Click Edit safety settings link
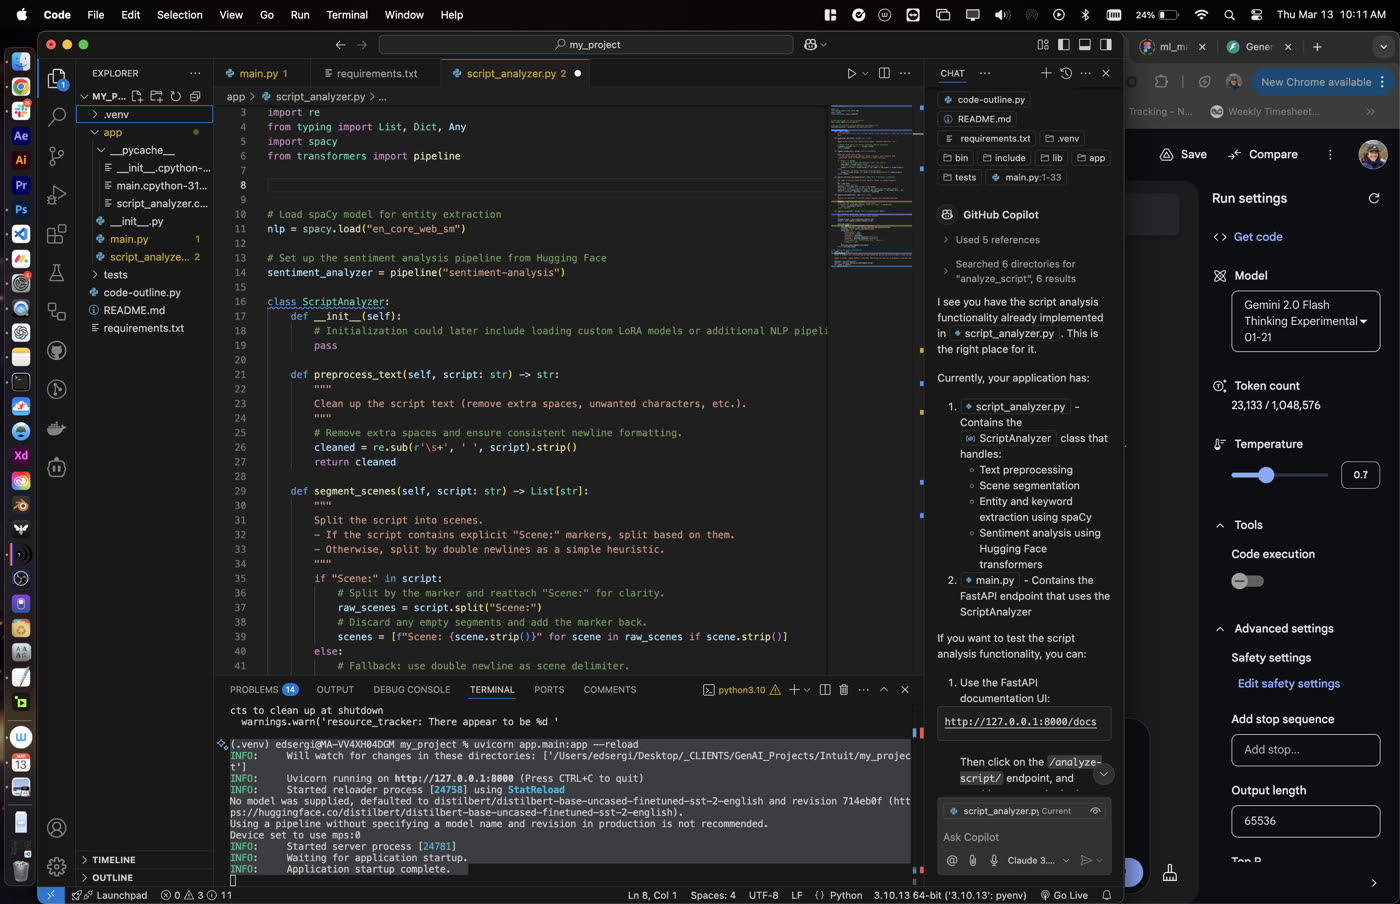The image size is (1400, 904). pyautogui.click(x=1289, y=684)
